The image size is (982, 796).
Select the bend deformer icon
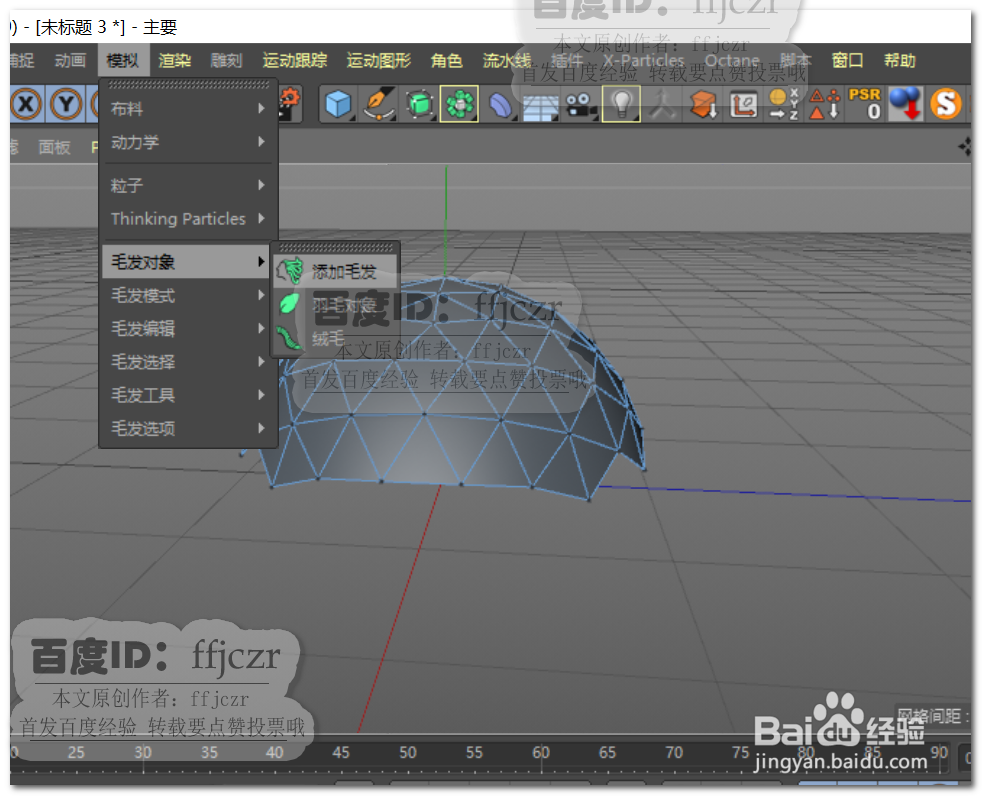501,105
